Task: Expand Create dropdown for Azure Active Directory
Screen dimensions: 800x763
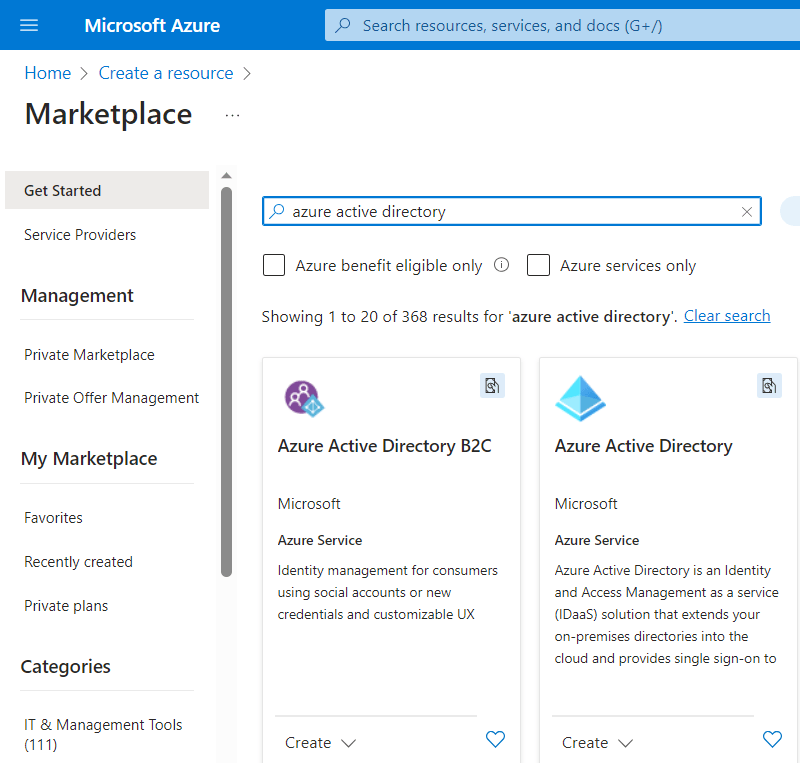Action: [x=597, y=743]
